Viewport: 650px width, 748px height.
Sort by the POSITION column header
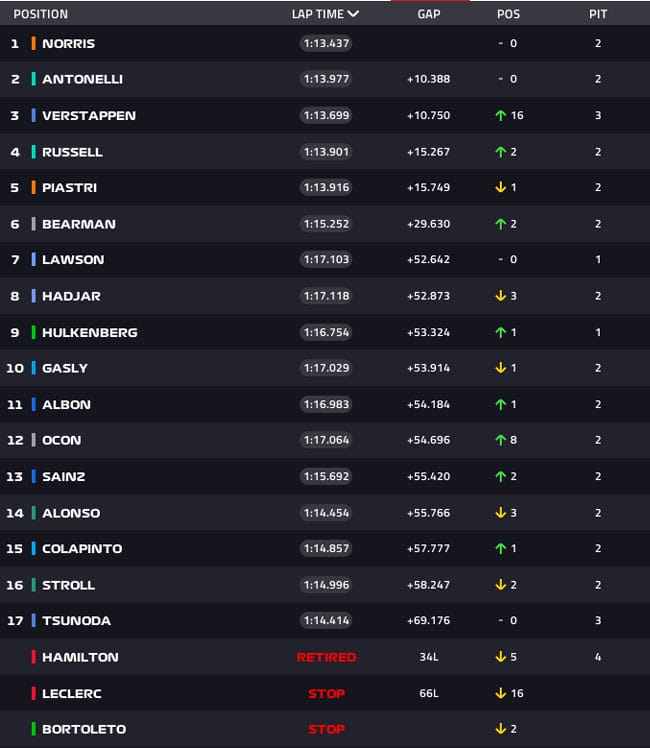point(41,14)
